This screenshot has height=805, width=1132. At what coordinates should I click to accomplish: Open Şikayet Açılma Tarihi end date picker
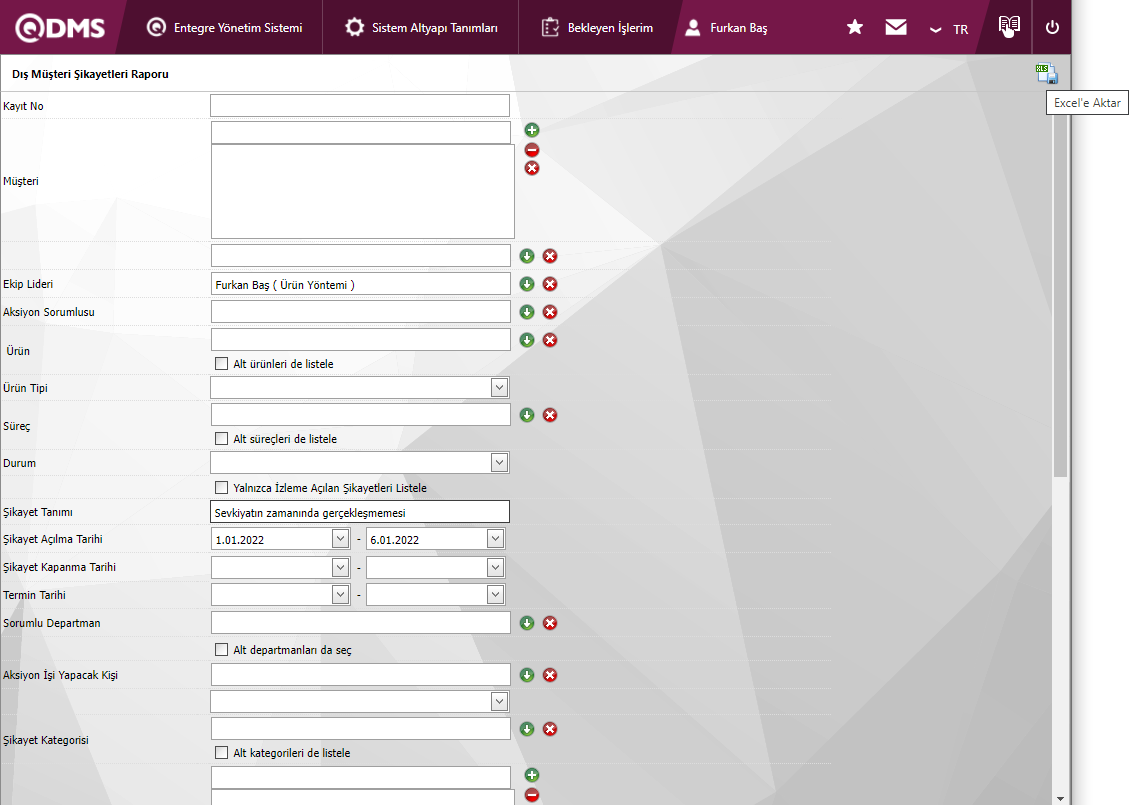click(x=495, y=539)
